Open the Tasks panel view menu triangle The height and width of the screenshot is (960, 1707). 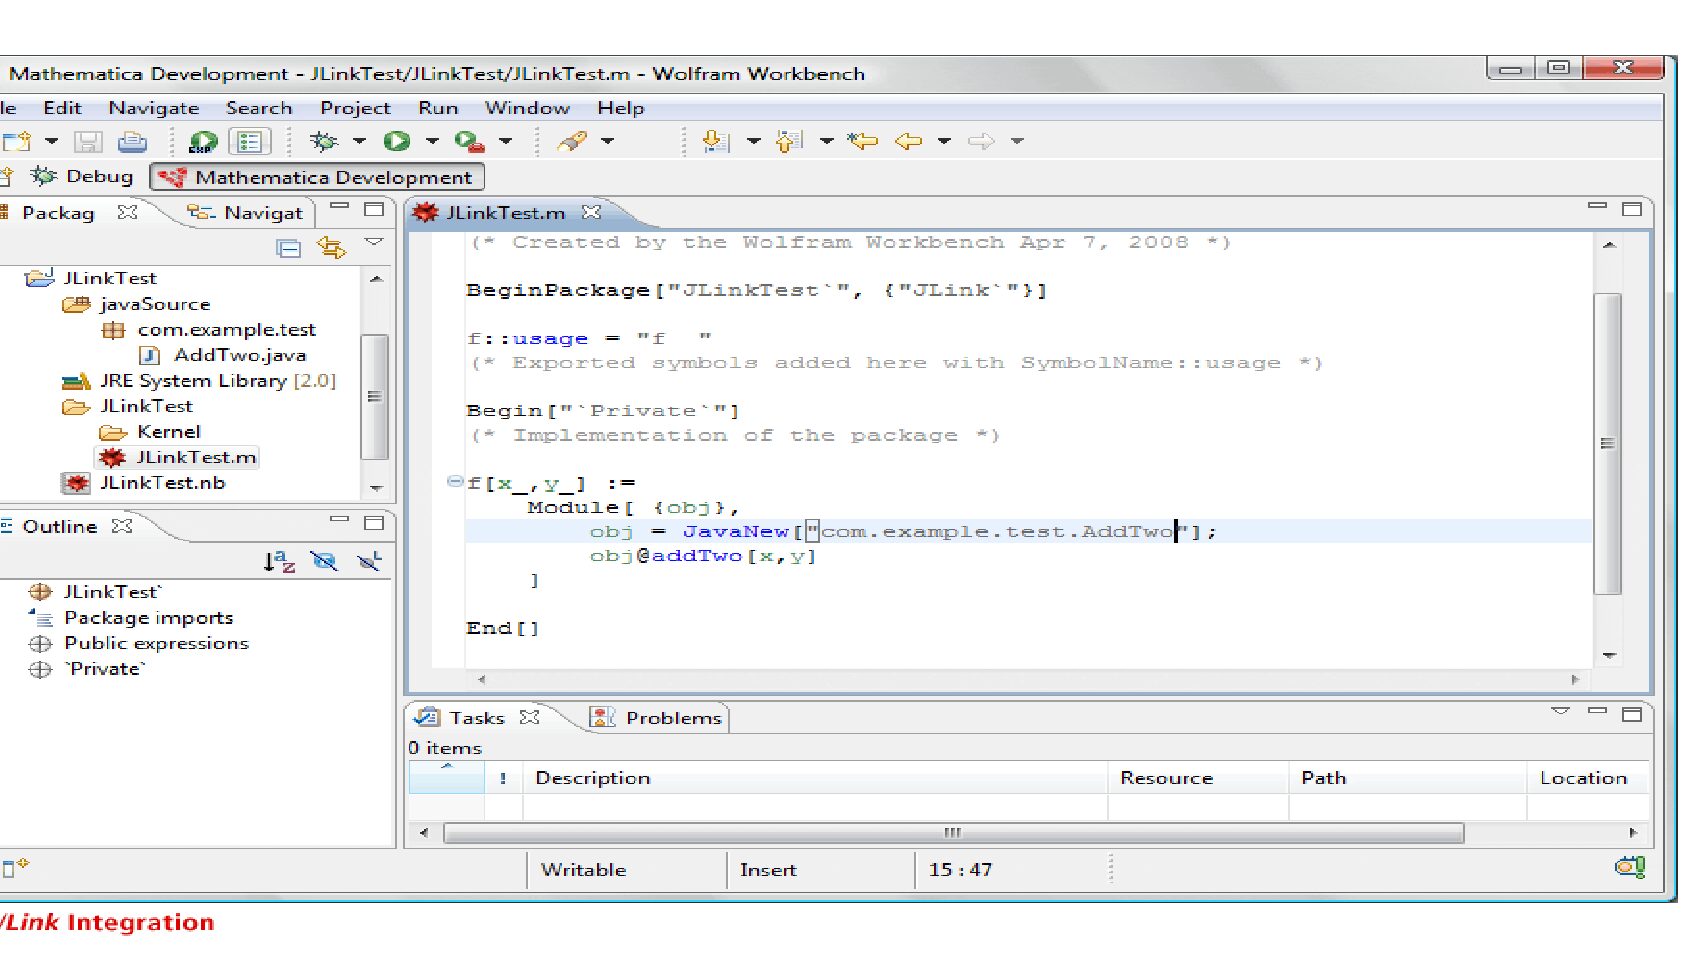1560,711
